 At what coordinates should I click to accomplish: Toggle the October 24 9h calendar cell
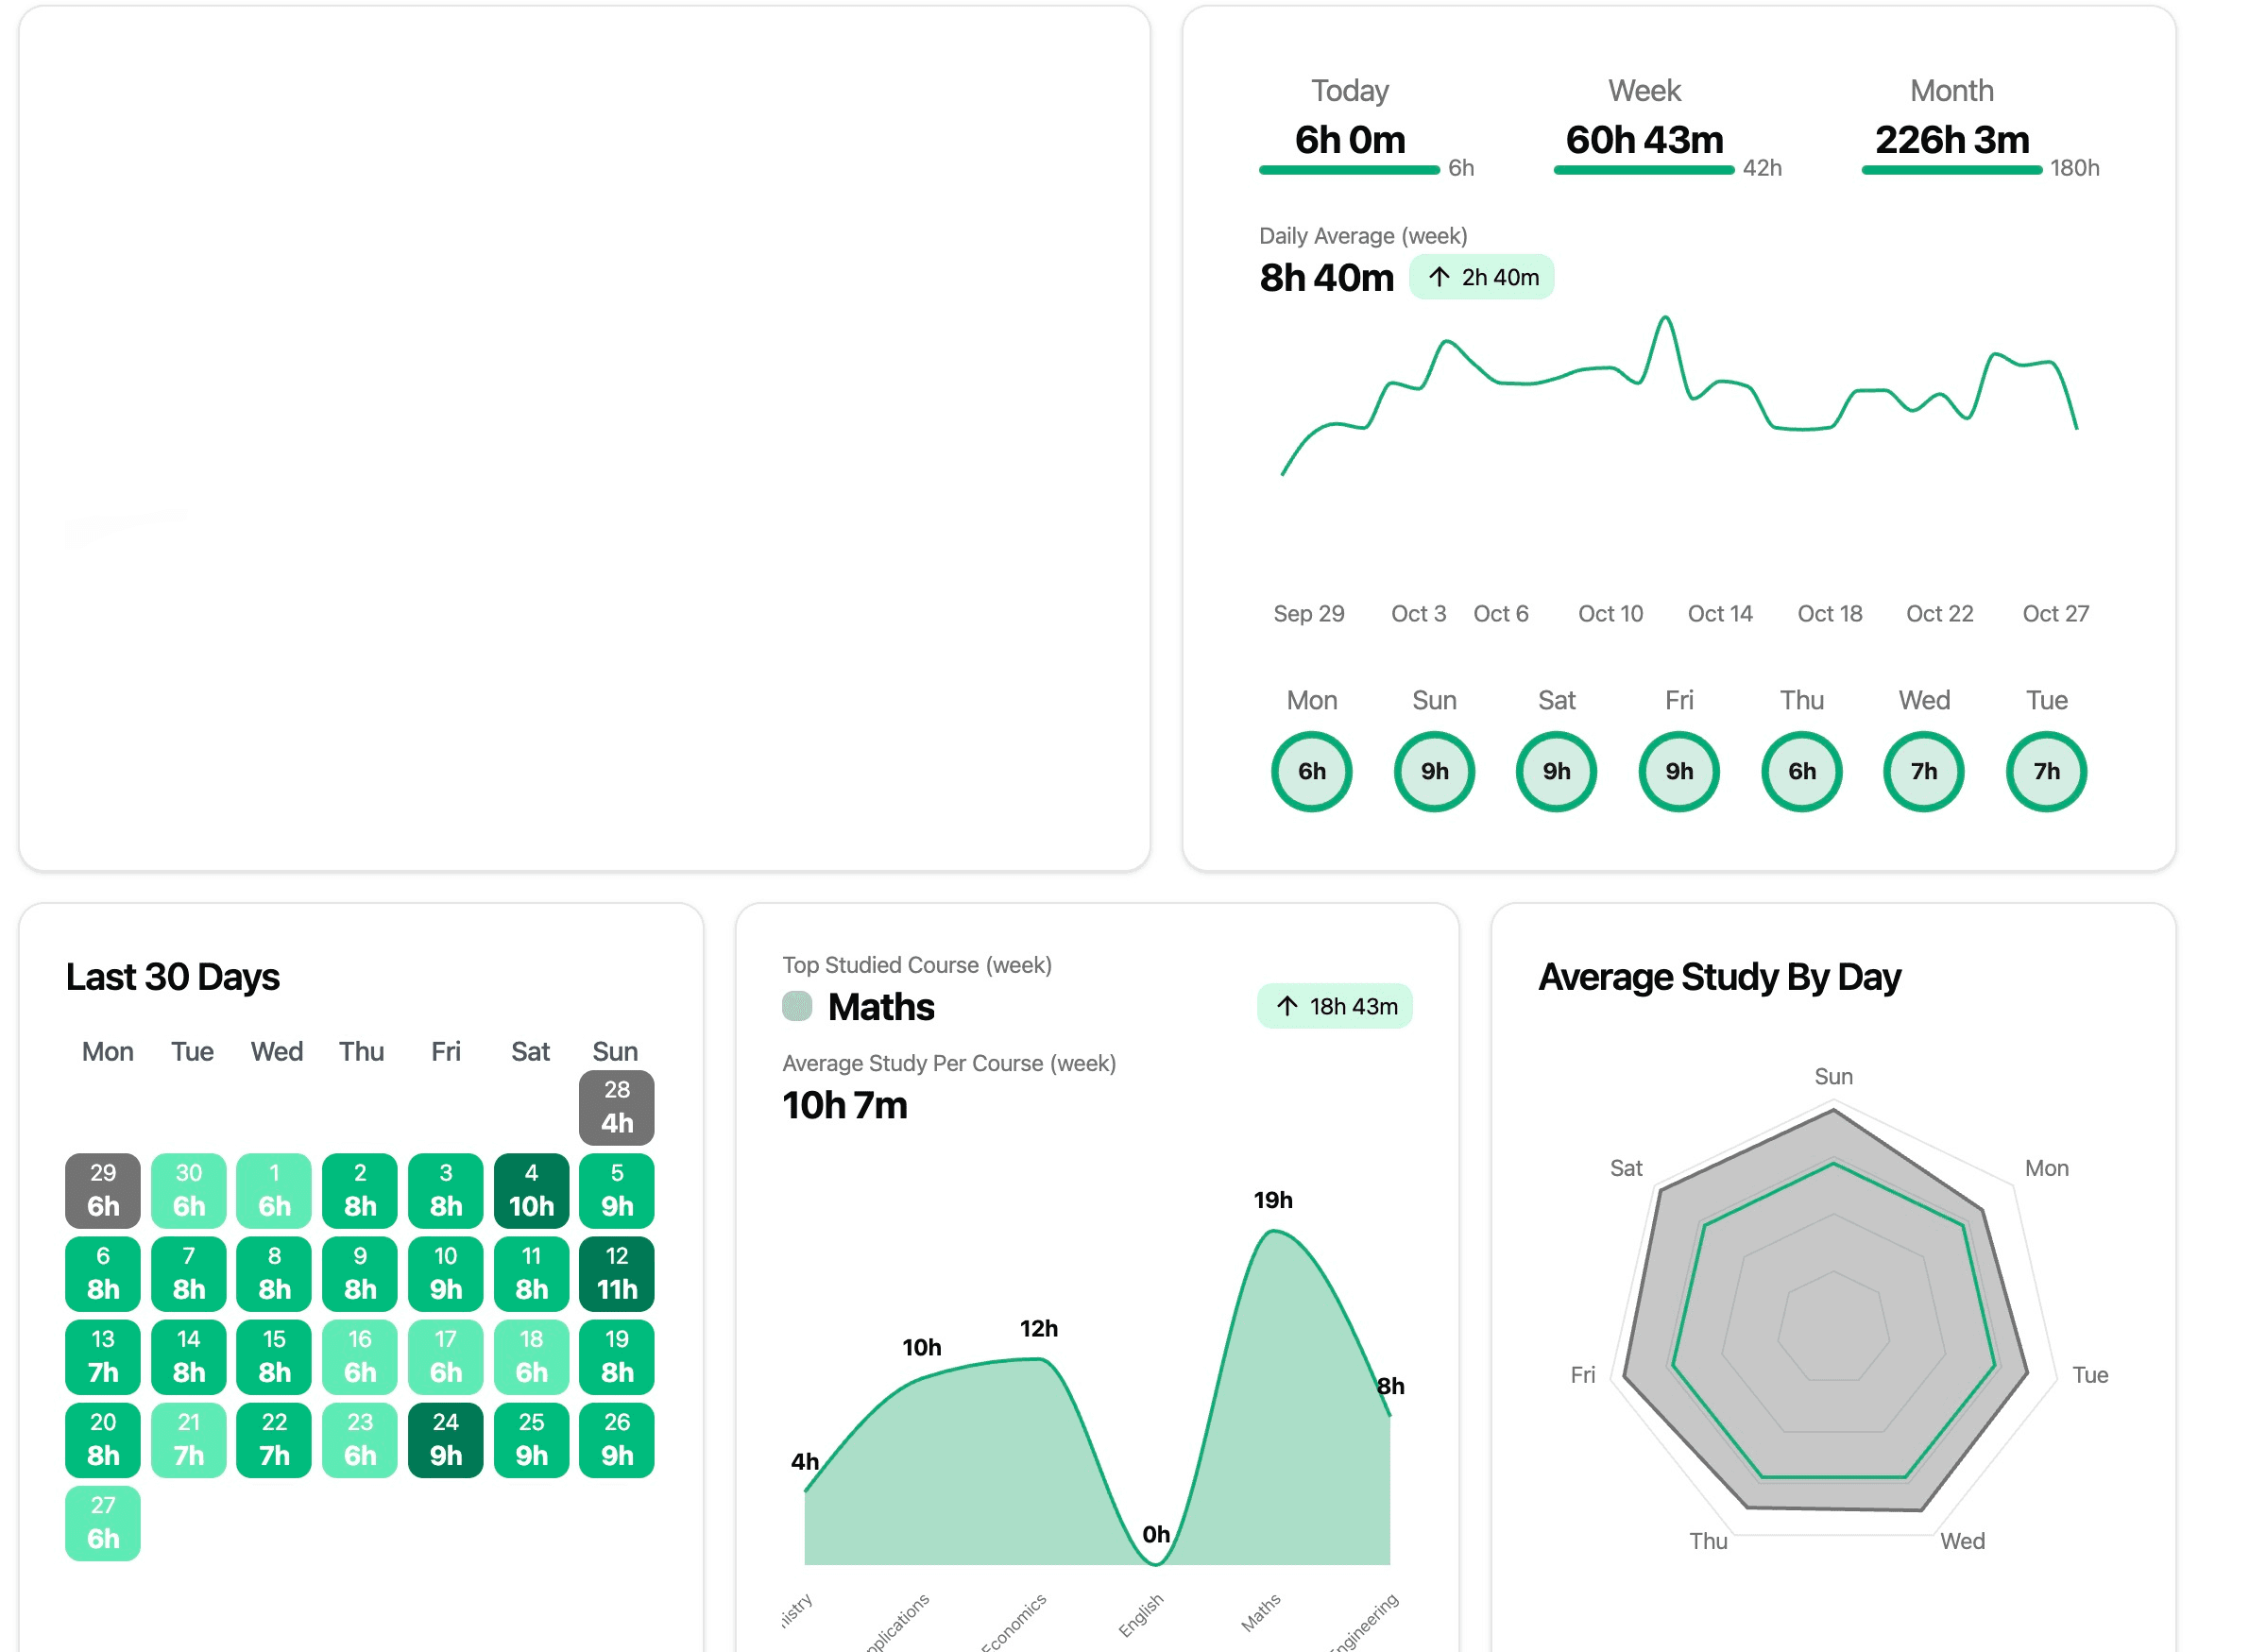coord(445,1439)
